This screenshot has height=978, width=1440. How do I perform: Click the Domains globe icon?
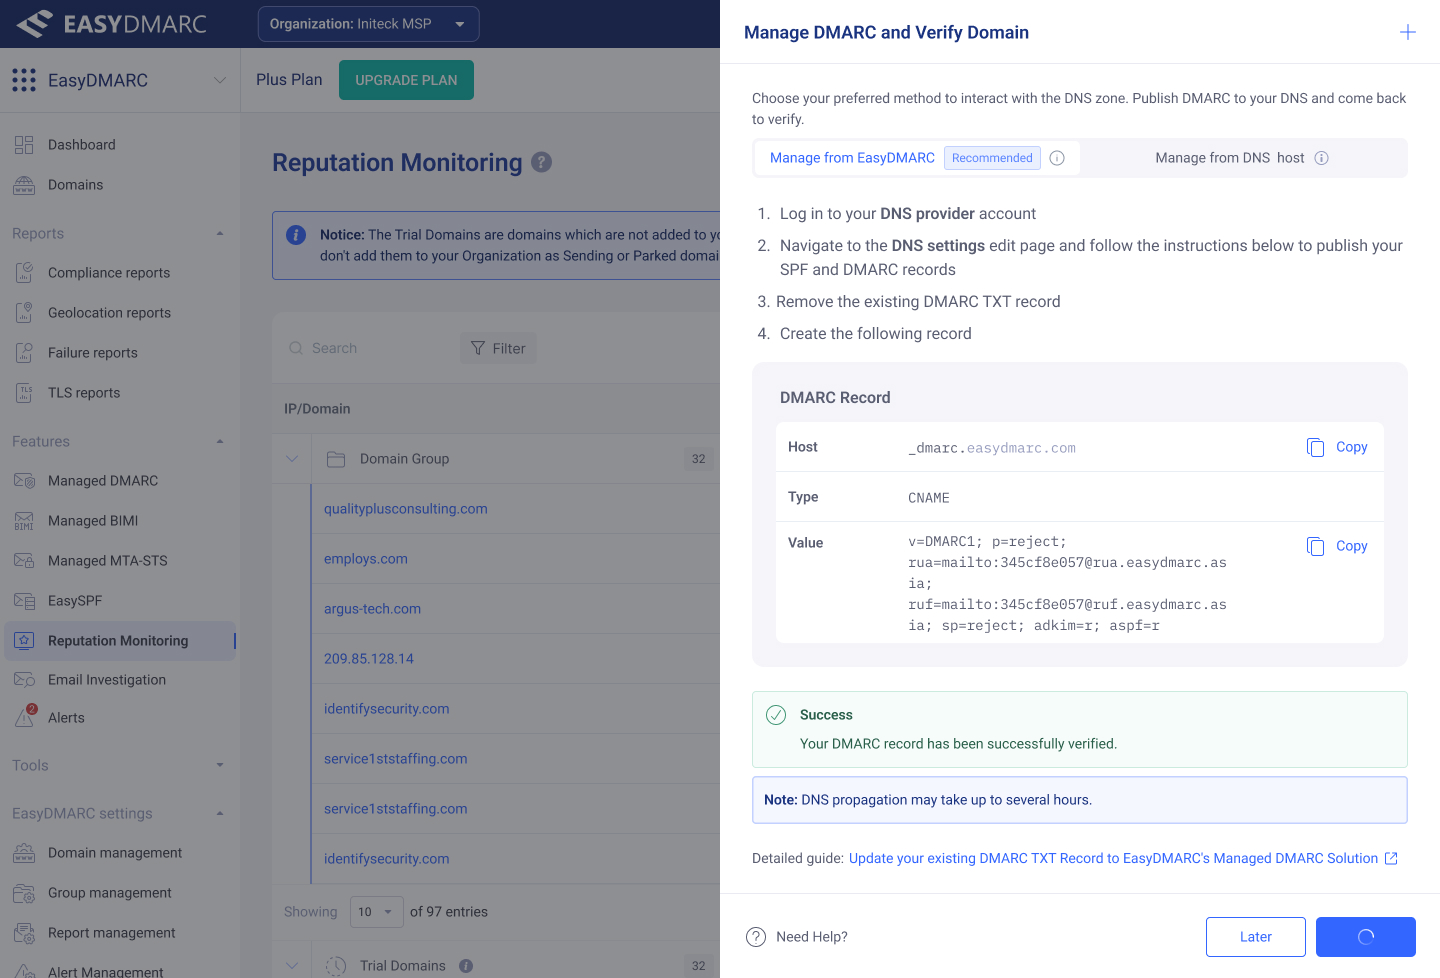pos(24,185)
